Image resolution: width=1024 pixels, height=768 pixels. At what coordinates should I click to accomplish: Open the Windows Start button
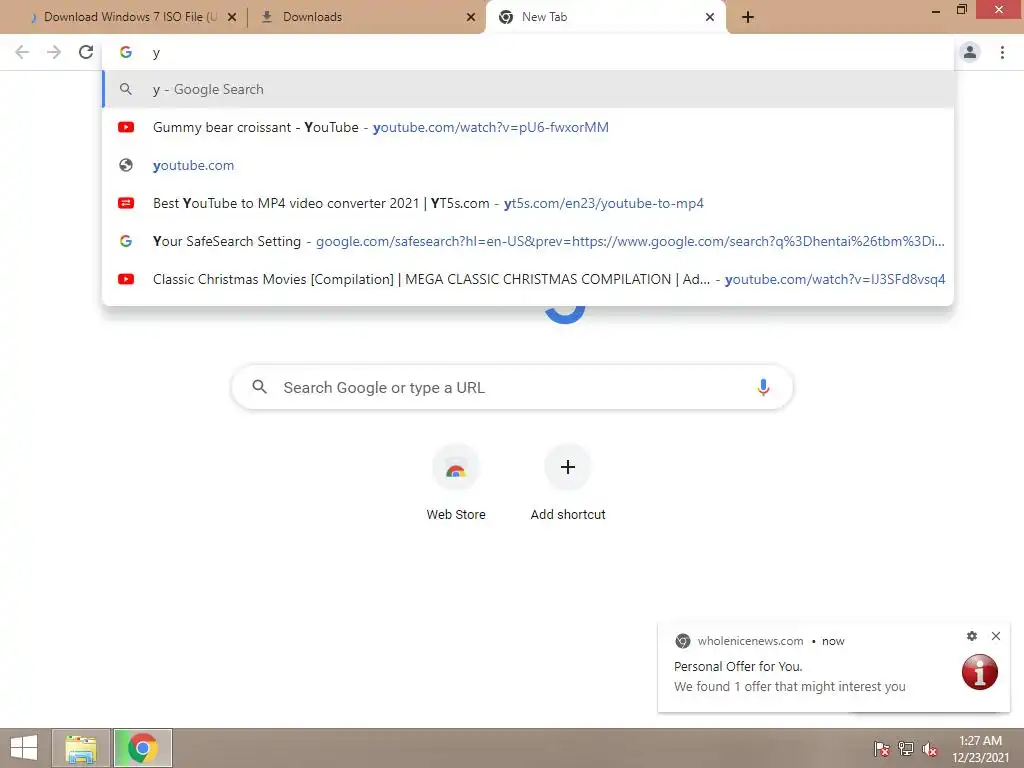pyautogui.click(x=24, y=748)
